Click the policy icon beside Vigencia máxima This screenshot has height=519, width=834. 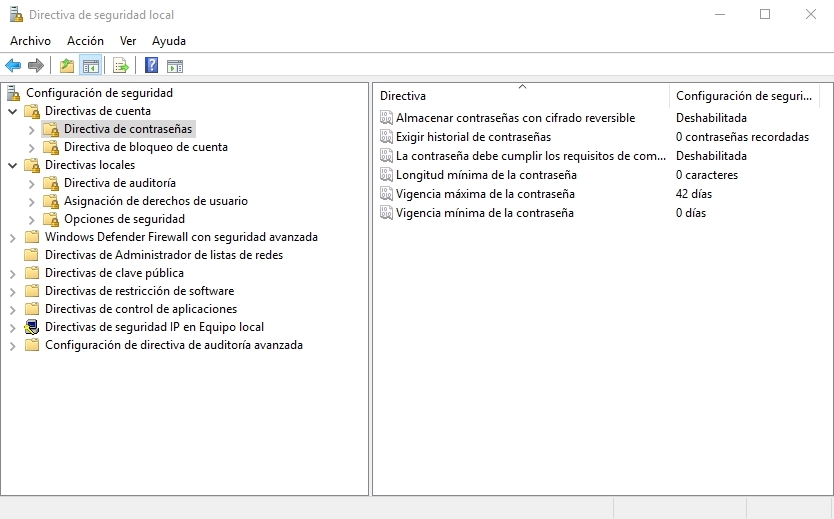(x=386, y=194)
